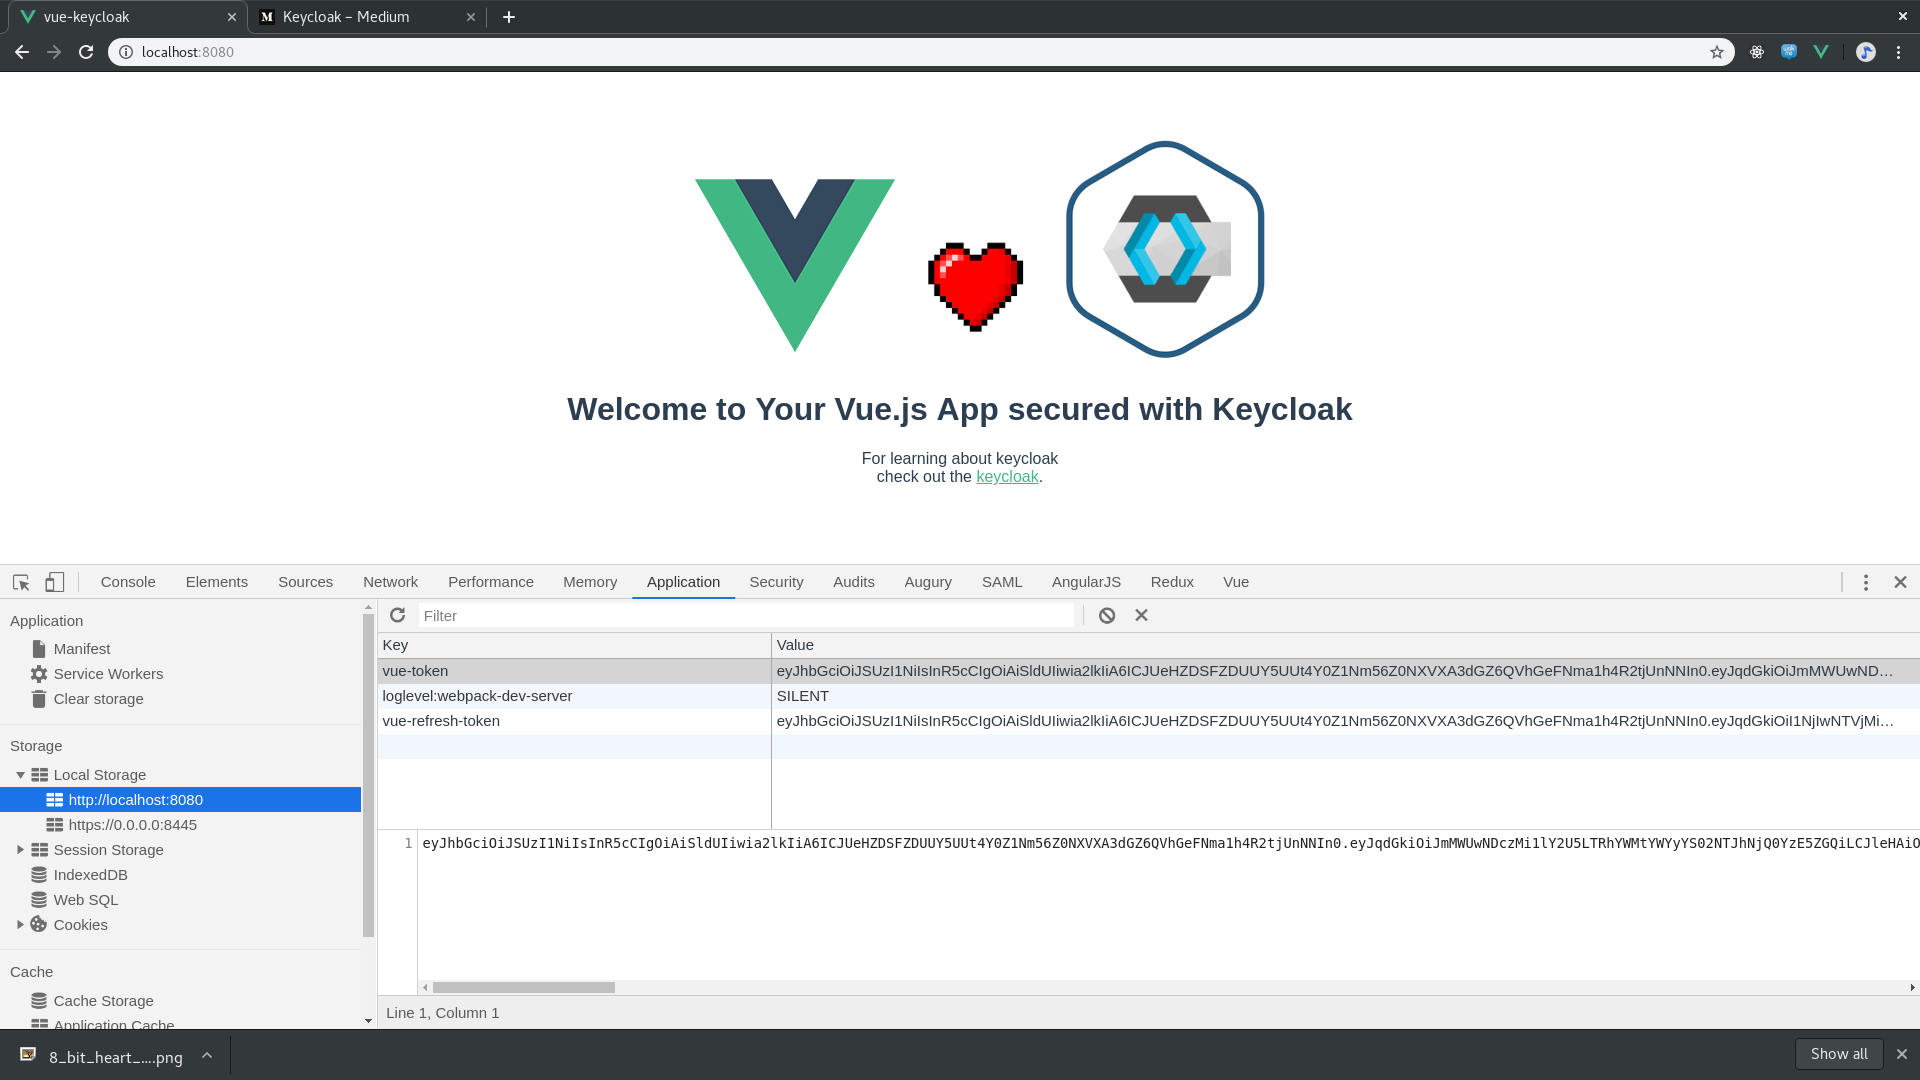1920x1080 pixels.
Task: Switch to the Network tab in DevTools
Action: coord(390,581)
